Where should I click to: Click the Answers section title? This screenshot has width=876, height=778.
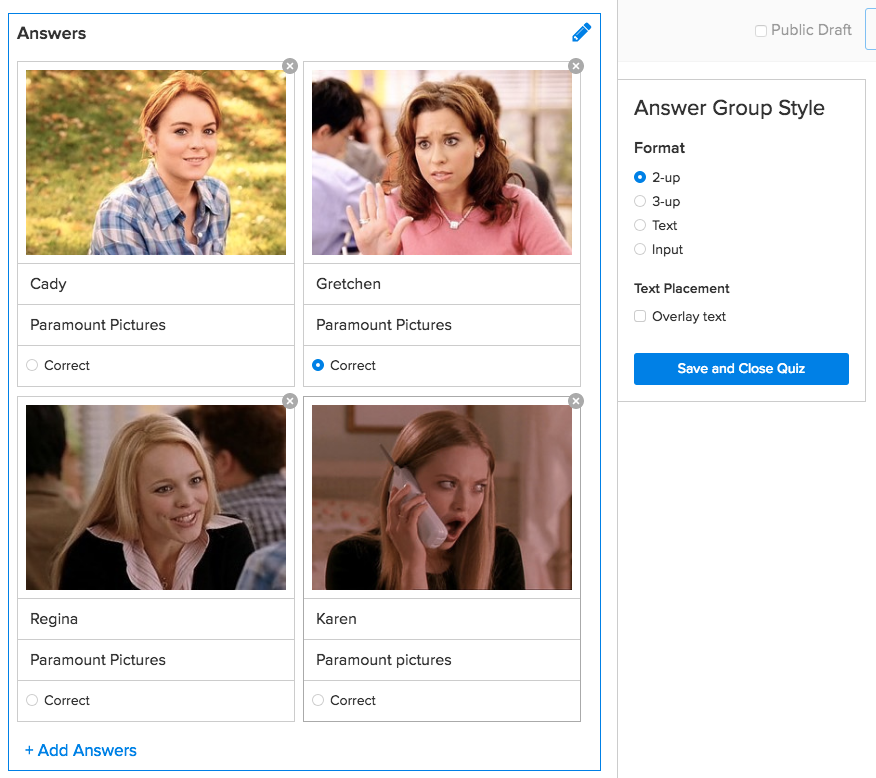(51, 34)
